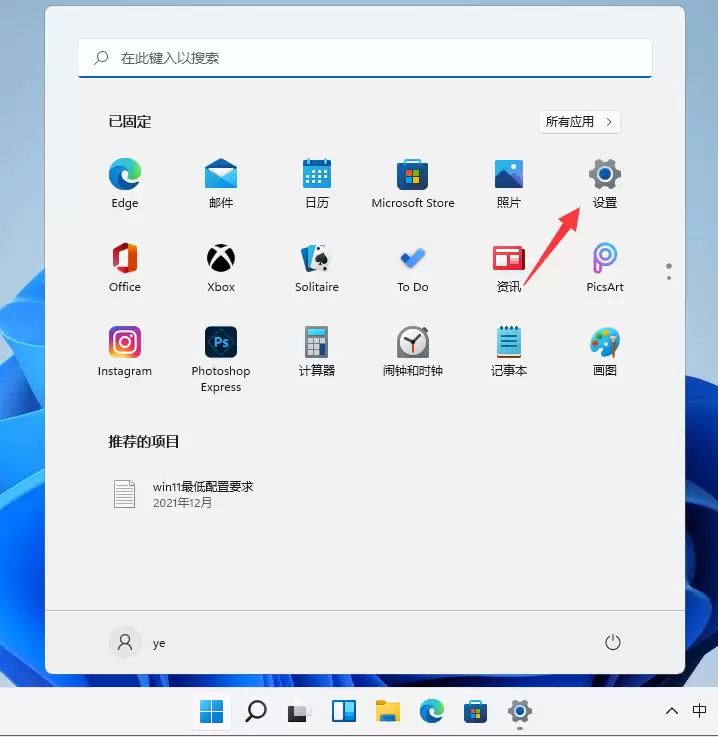Screen dimensions: 718x737
Task: Launch the Instagram app
Action: tap(125, 351)
